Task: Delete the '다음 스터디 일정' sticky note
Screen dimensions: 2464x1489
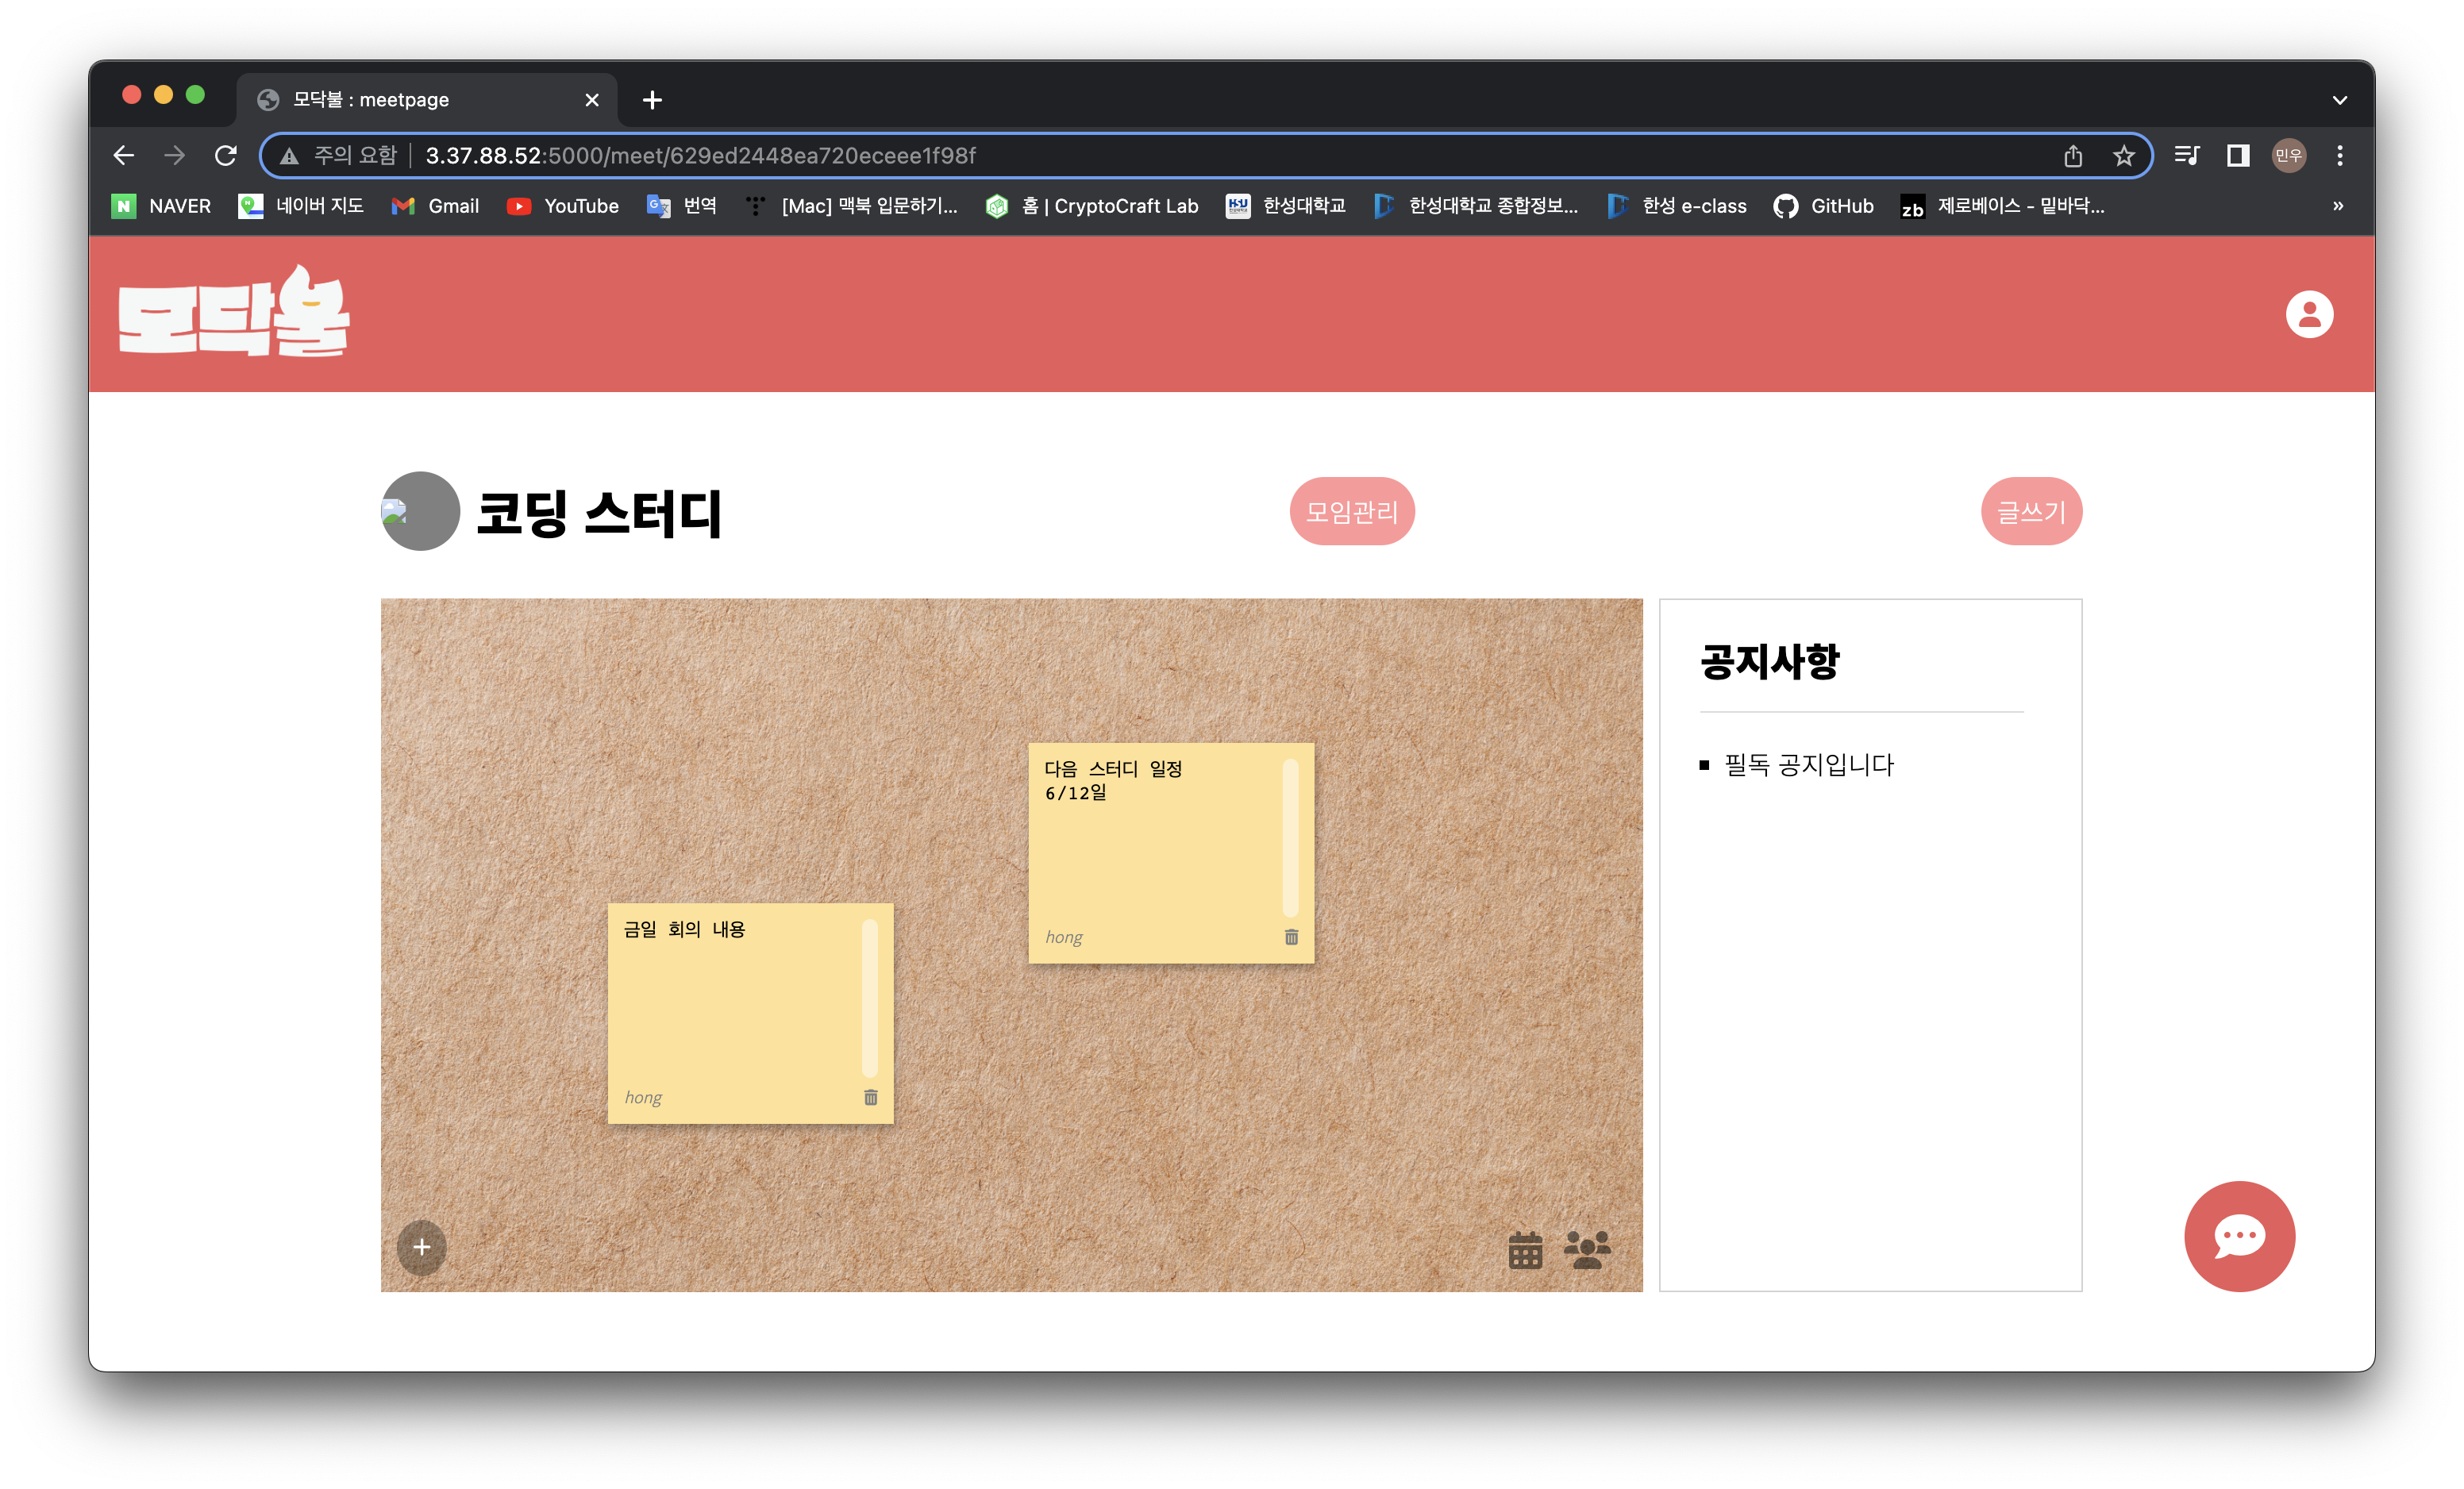Action: pos(1291,937)
